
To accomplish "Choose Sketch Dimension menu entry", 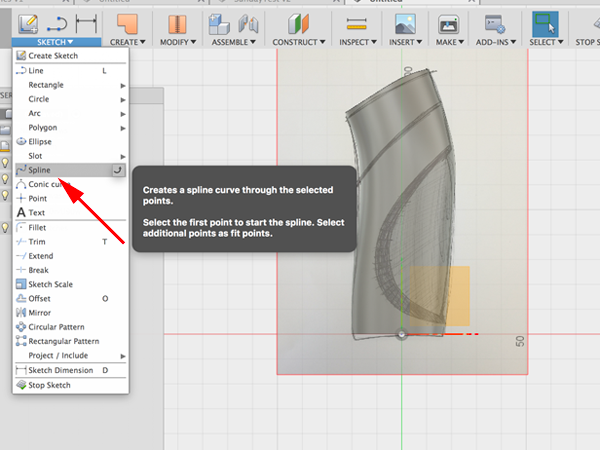I will 70,370.
